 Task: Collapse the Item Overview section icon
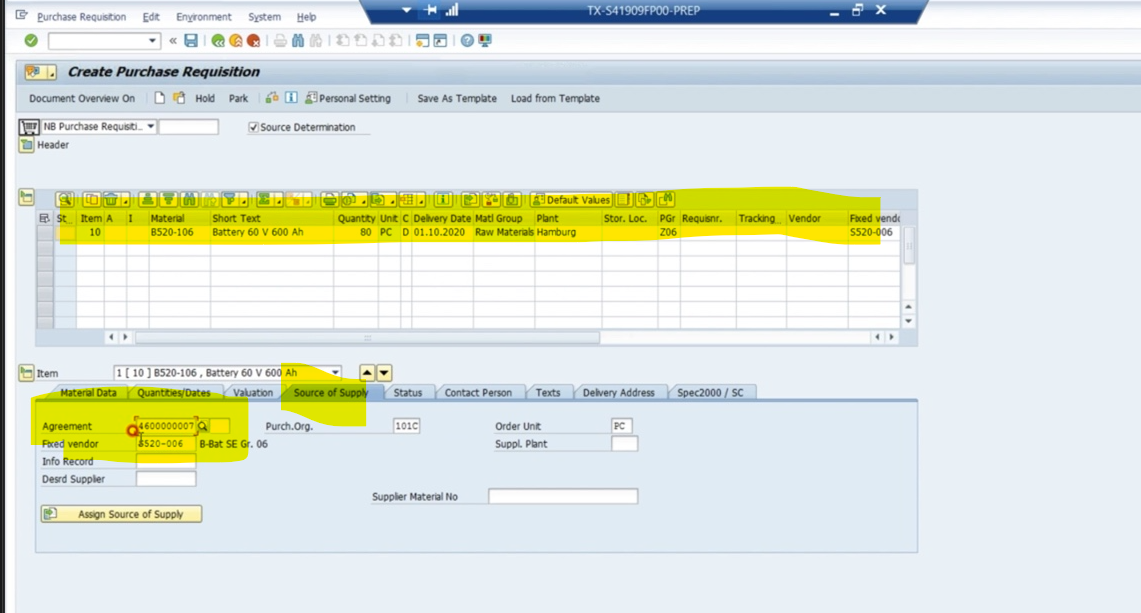pos(27,197)
